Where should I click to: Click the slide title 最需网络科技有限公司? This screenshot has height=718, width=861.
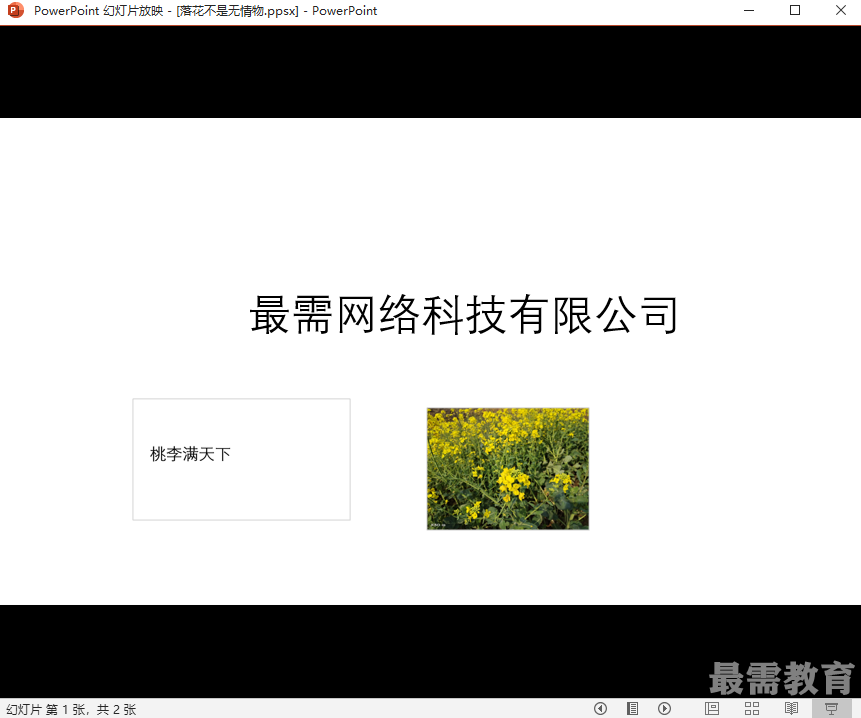464,315
